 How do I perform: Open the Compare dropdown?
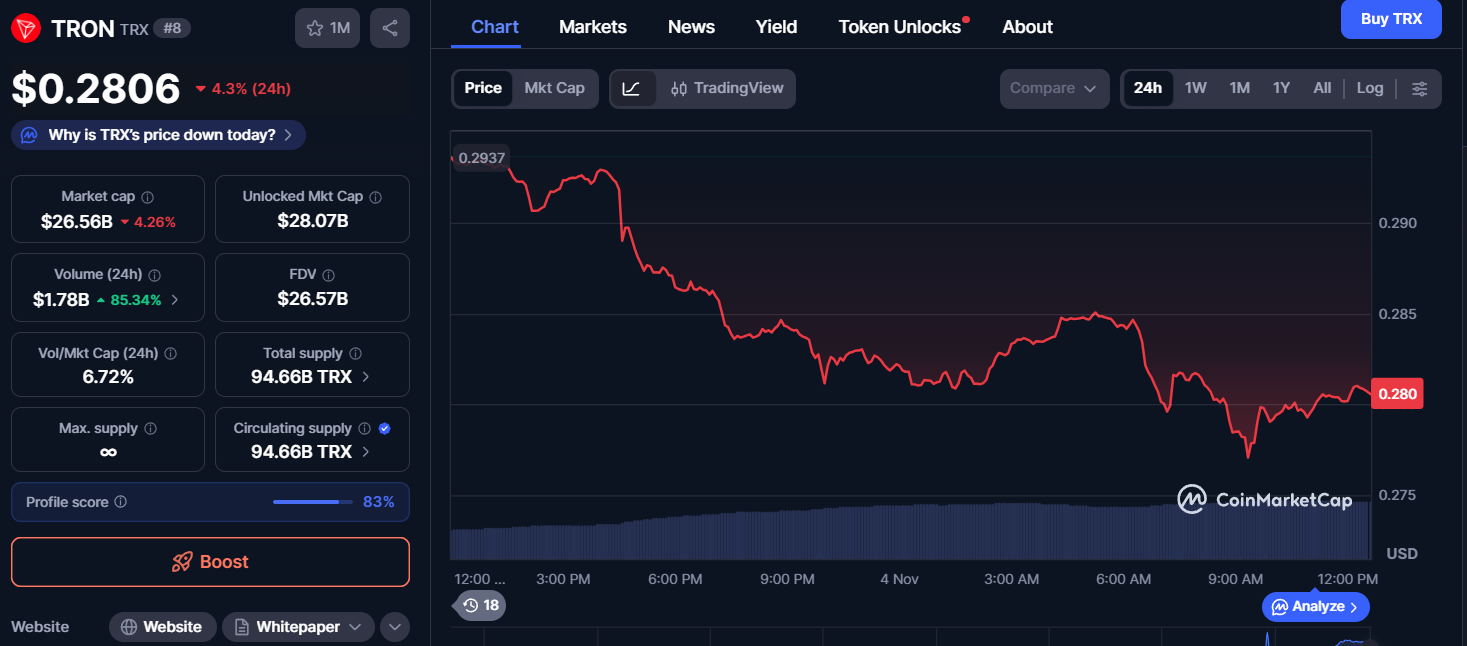(1054, 88)
